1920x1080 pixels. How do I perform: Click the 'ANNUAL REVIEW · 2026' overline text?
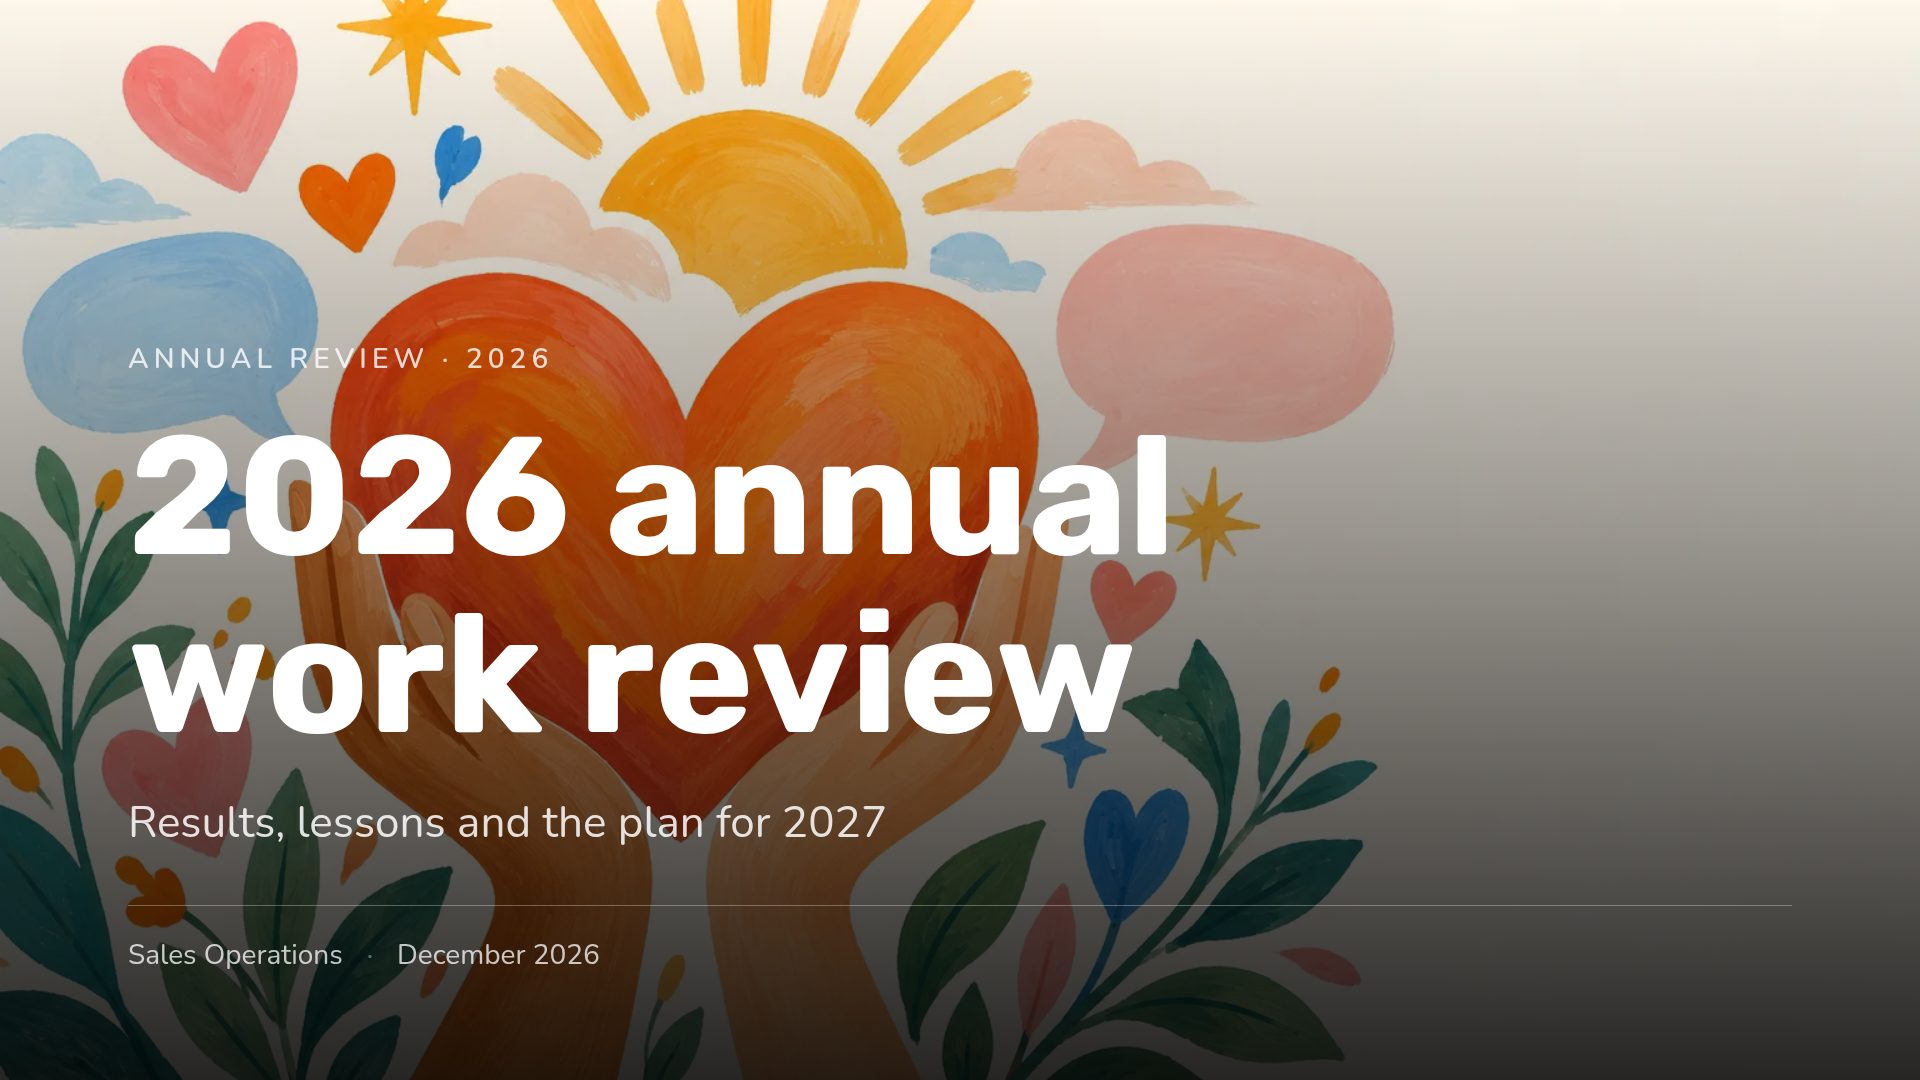[339, 358]
